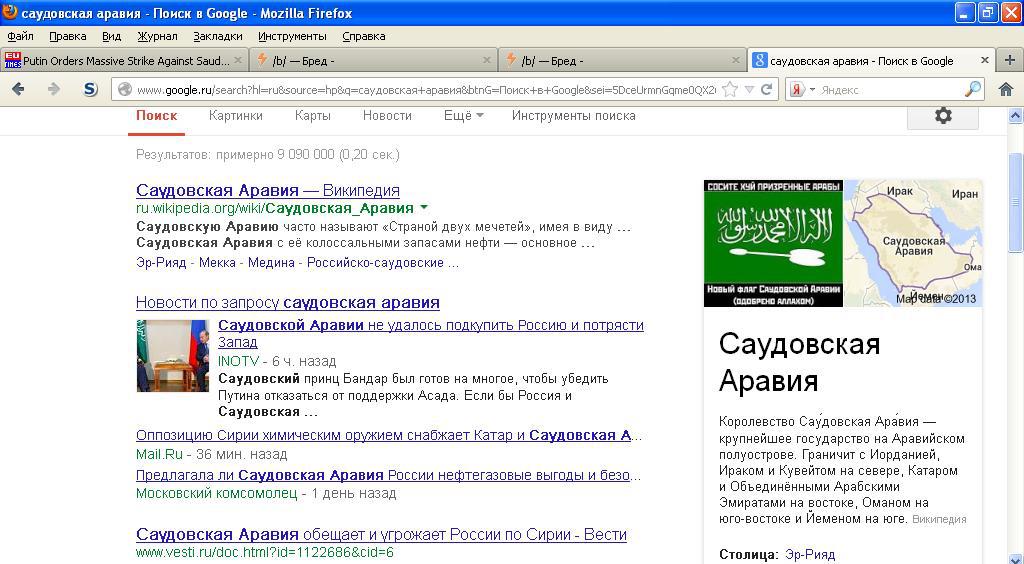1024x564 pixels.
Task: Click the green Saudi flag image
Action: pyautogui.click(x=773, y=243)
